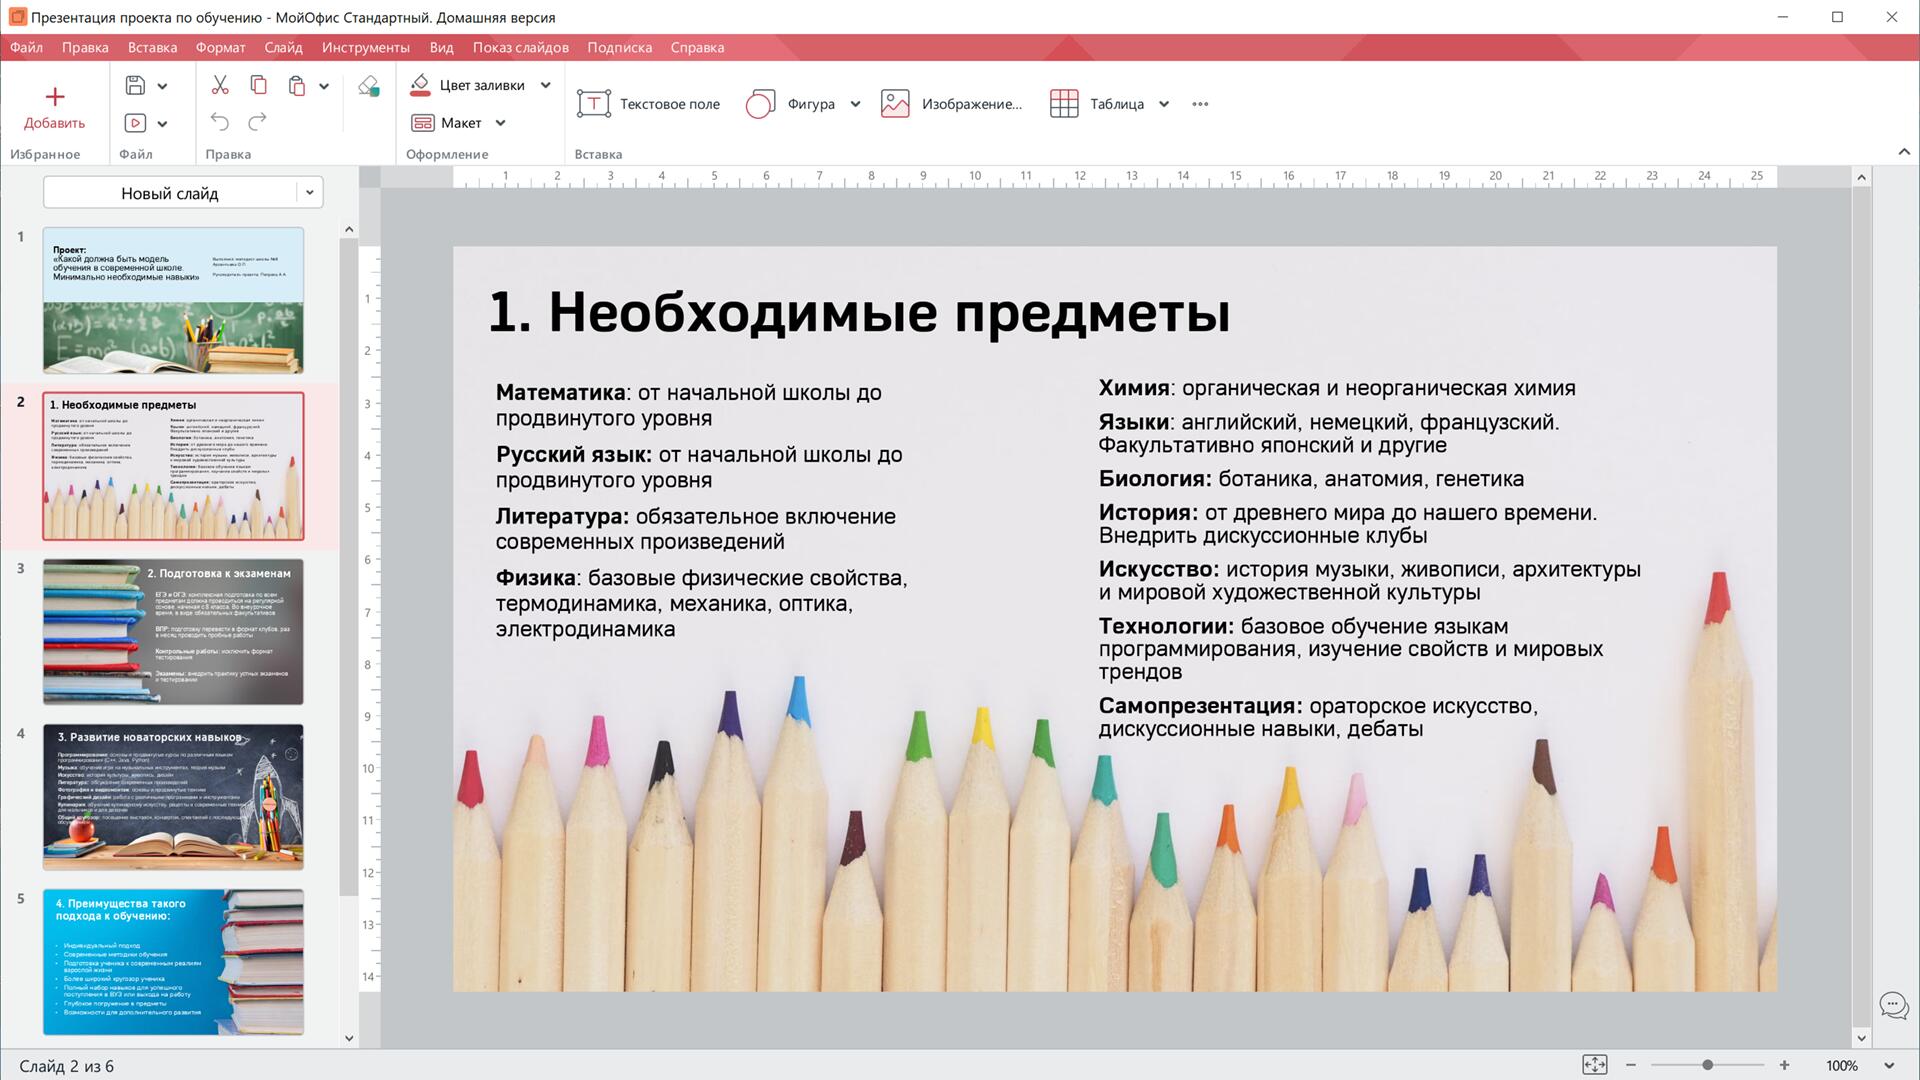The image size is (1920, 1080).
Task: Click the Биология line on the slide
Action: click(x=1311, y=478)
